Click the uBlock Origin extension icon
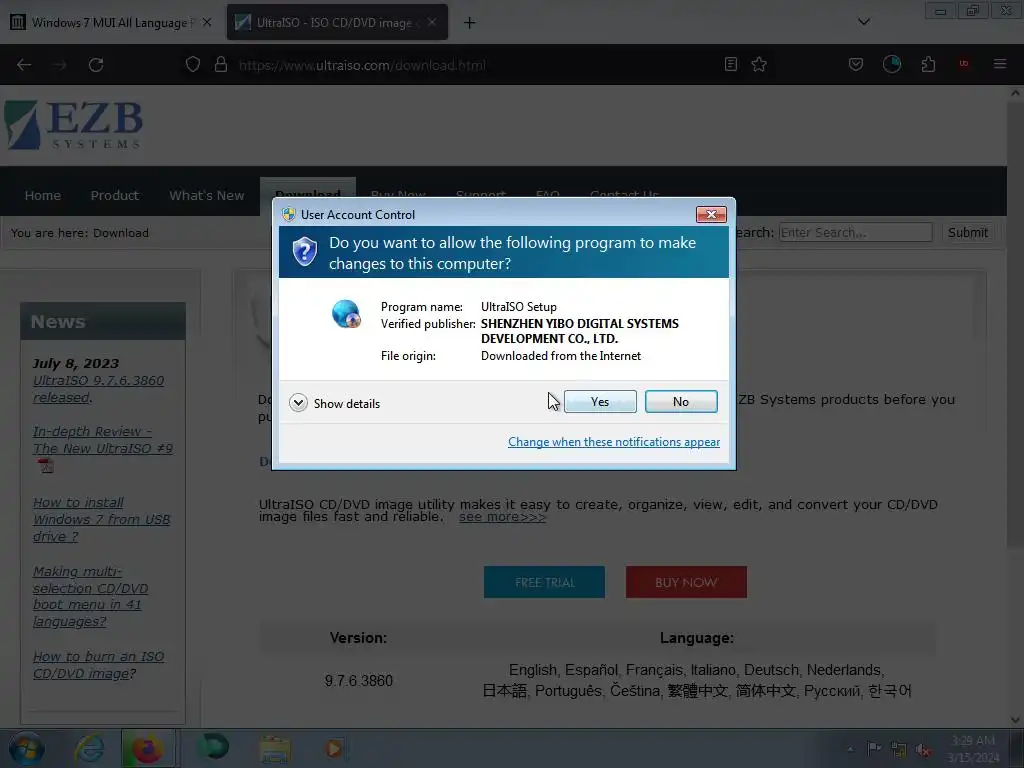Image resolution: width=1024 pixels, height=768 pixels. 964,64
